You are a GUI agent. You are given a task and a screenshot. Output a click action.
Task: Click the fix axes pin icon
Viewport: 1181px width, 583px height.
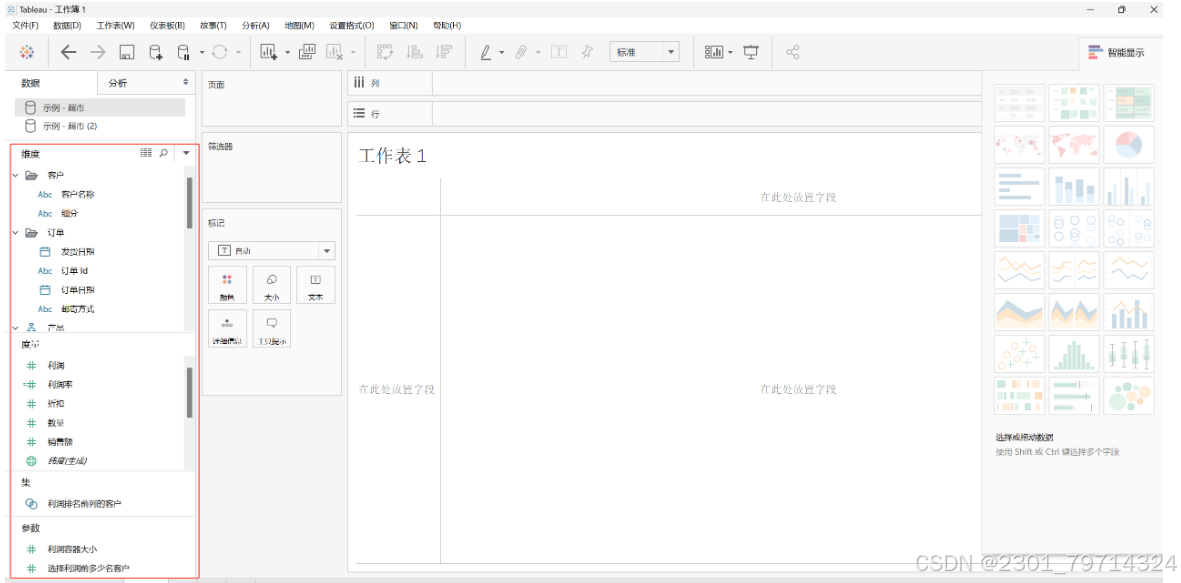coord(587,52)
